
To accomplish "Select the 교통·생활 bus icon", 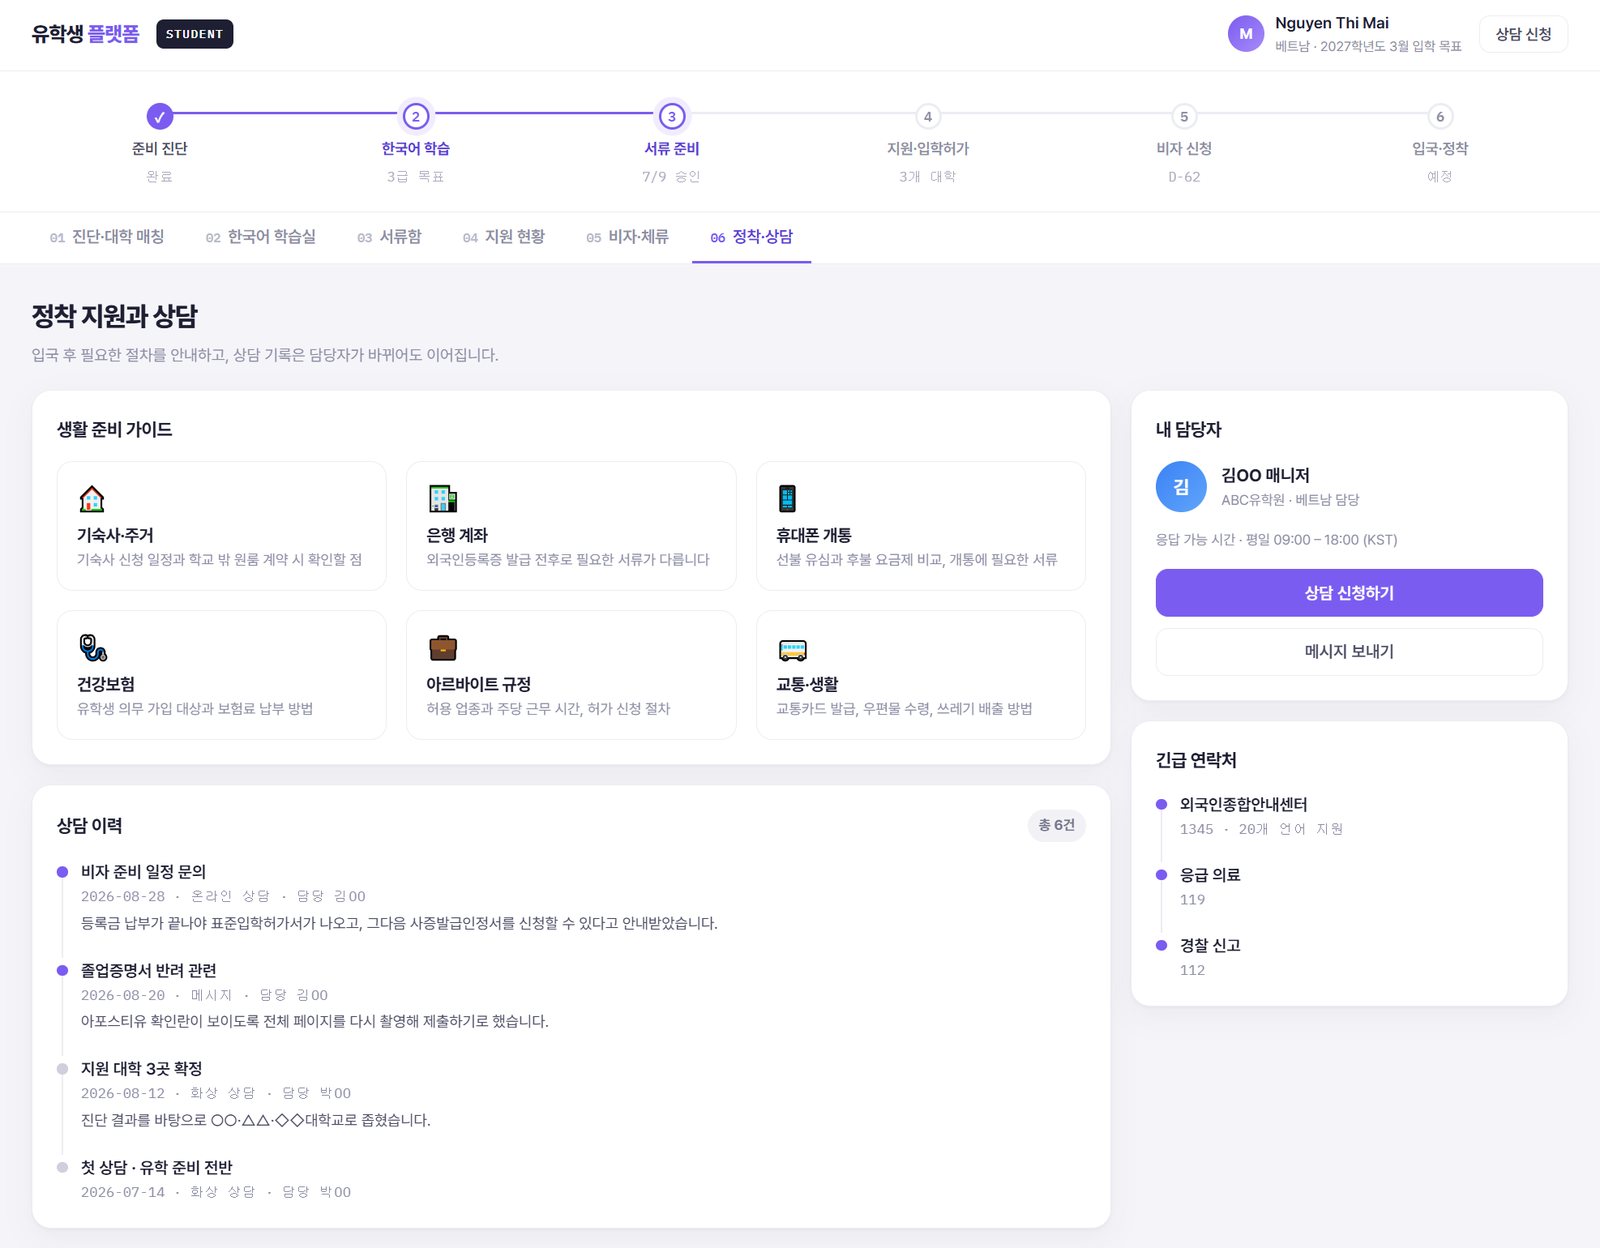I will (x=792, y=650).
